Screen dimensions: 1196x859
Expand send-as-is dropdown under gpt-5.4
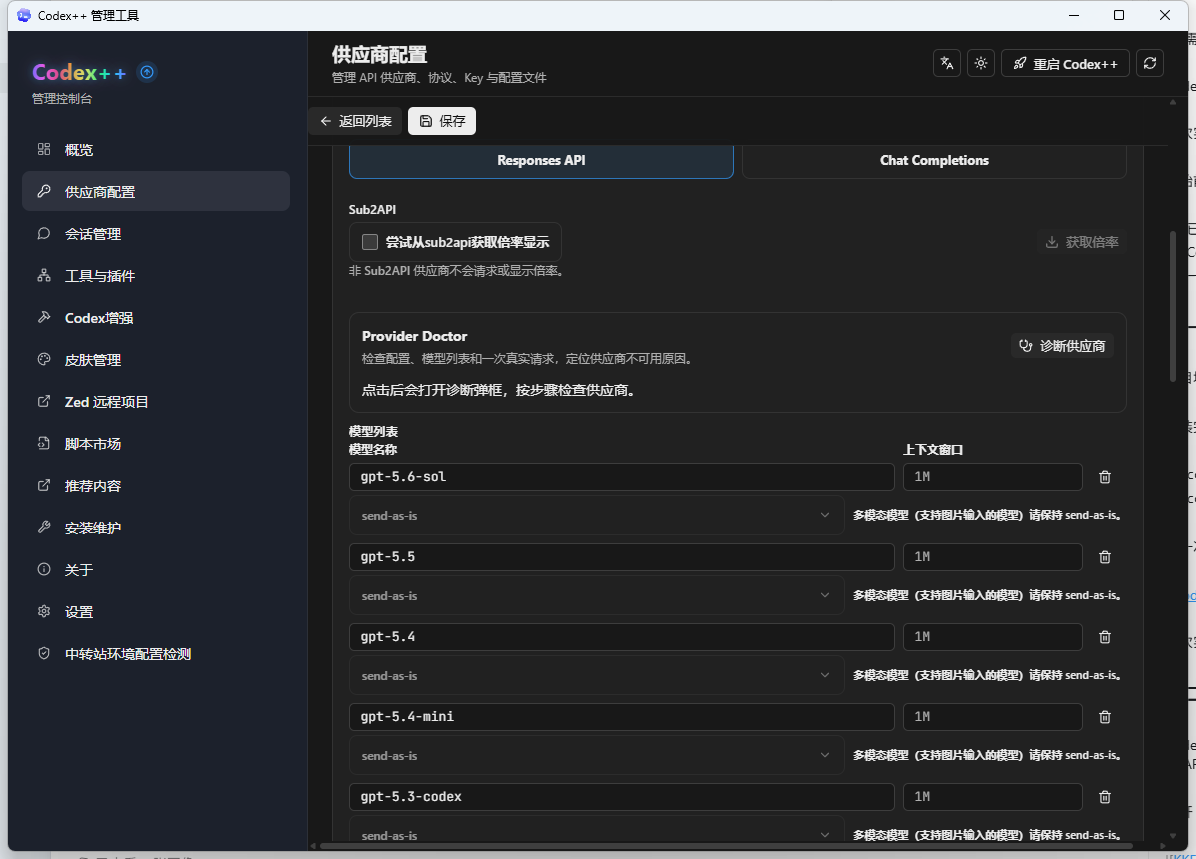(x=596, y=676)
